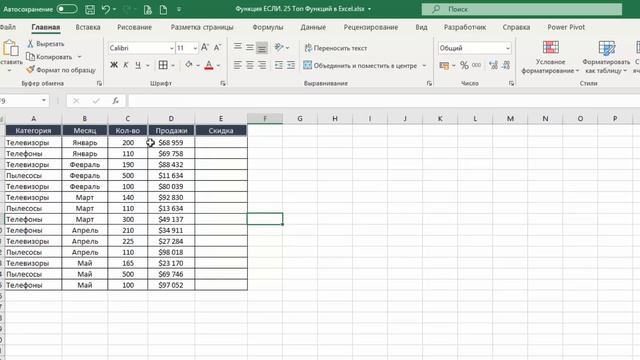The image size is (640, 360).
Task: Click the Percent style icon
Action: pos(464,65)
